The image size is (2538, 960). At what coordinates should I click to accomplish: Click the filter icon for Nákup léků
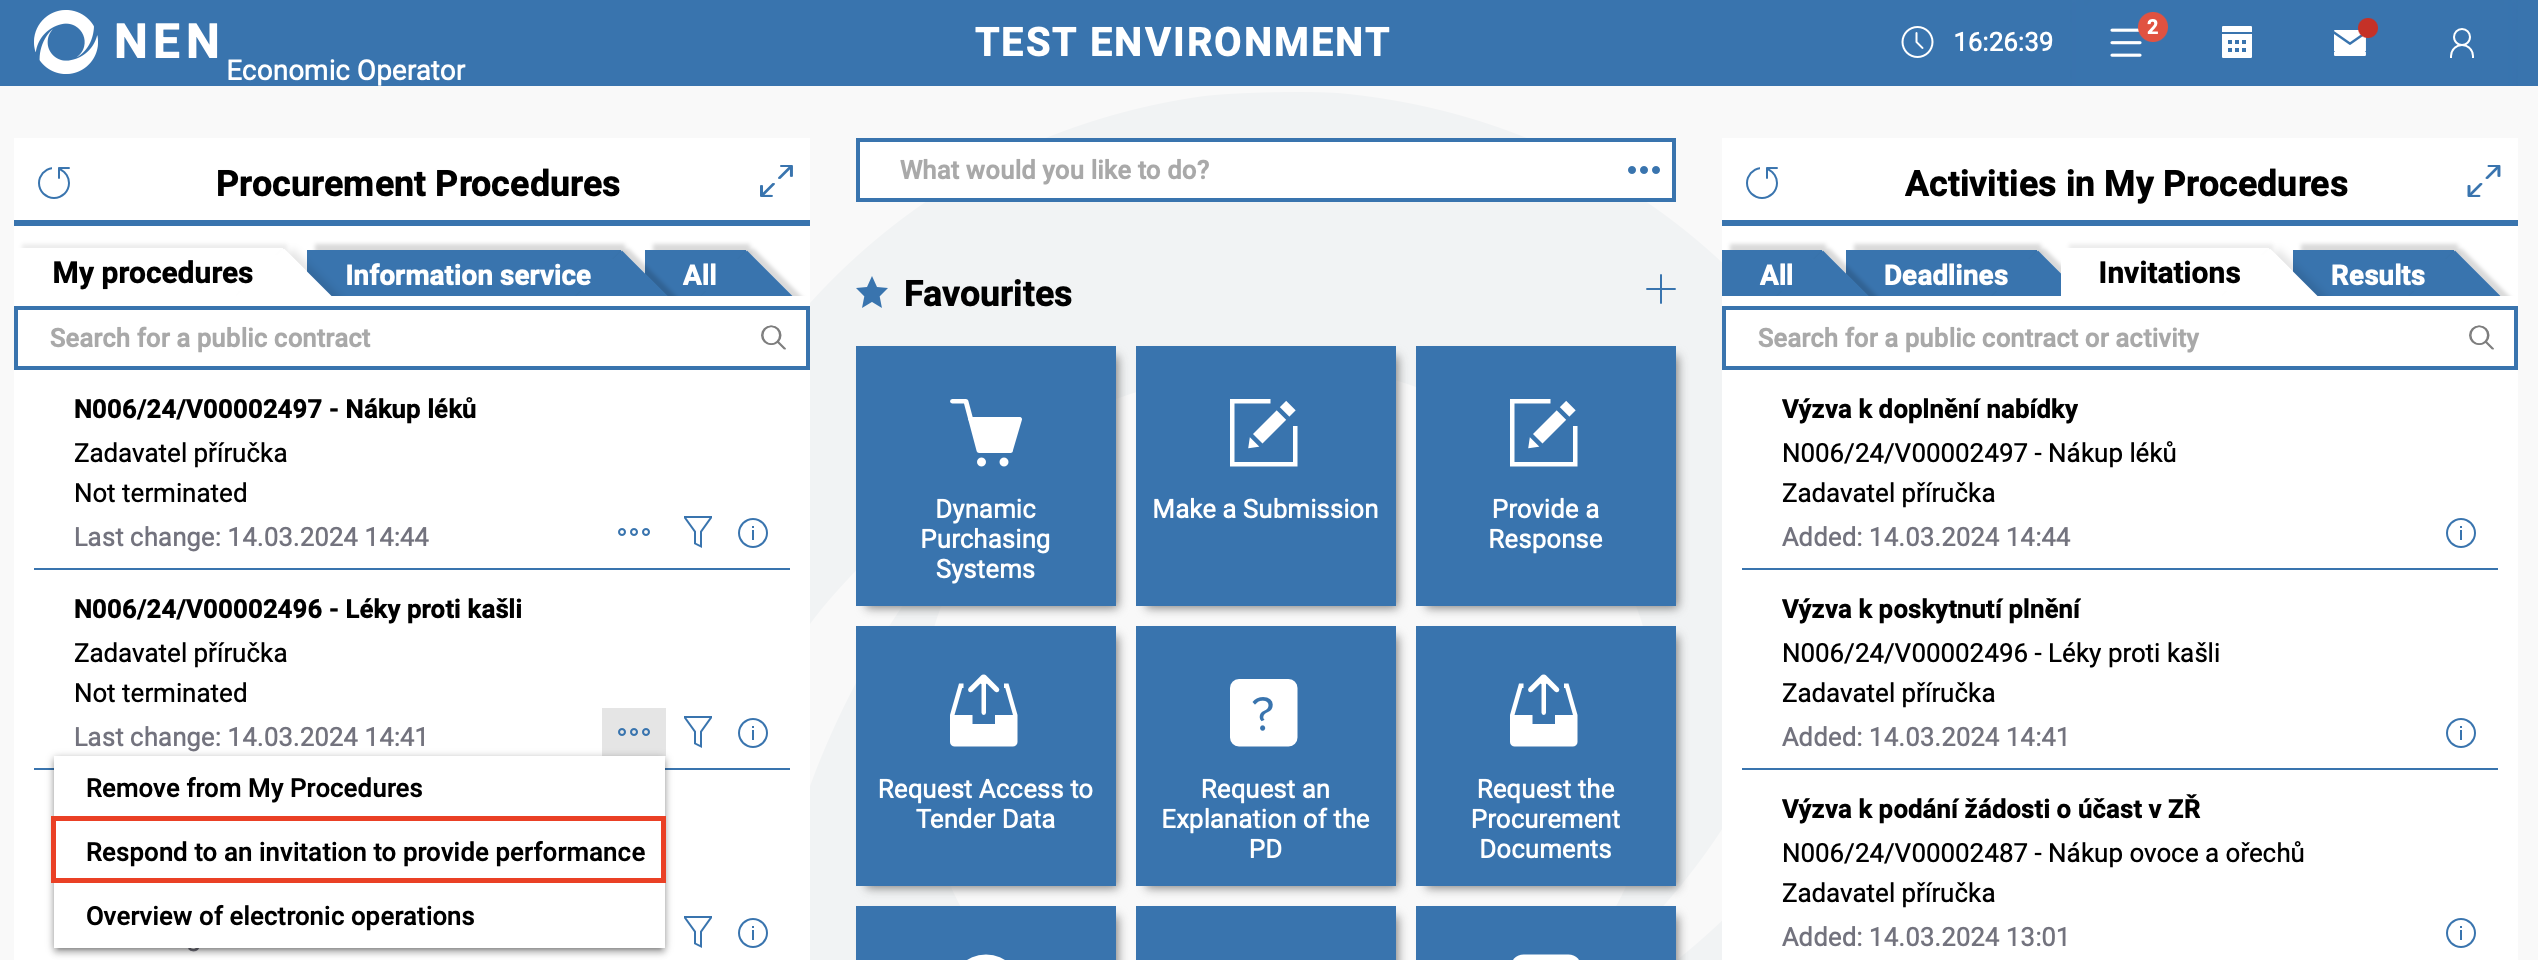pos(698,532)
